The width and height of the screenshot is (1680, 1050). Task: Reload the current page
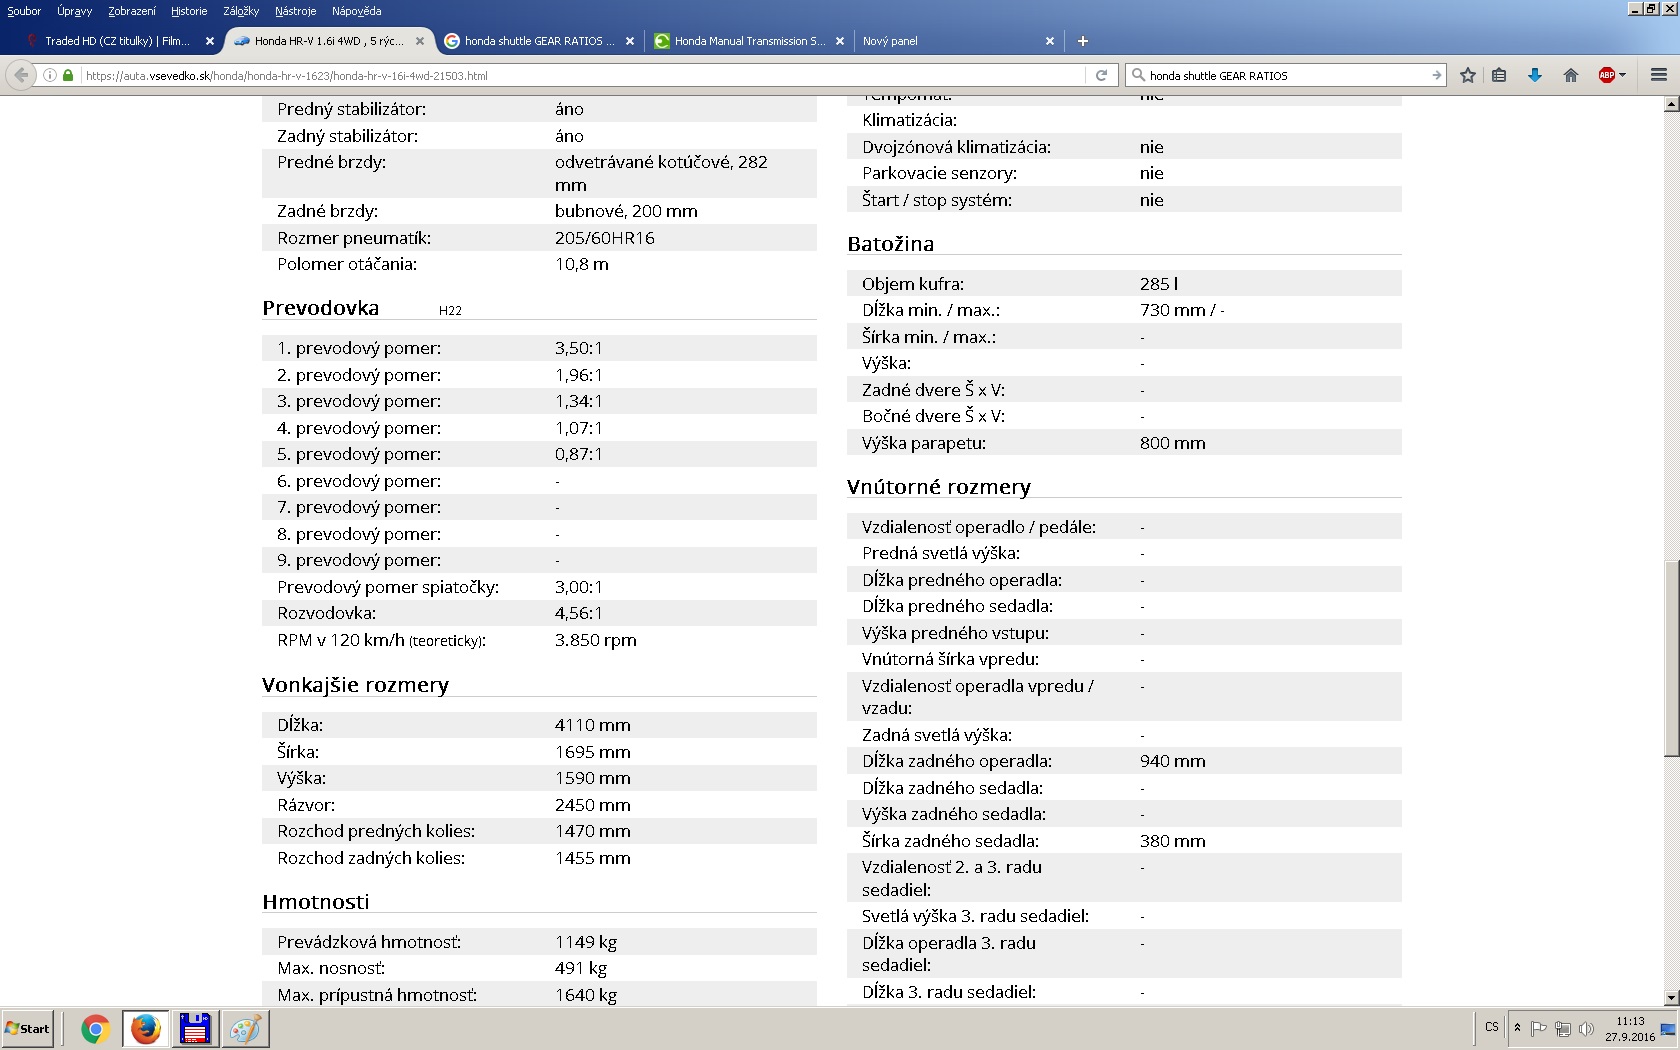pyautogui.click(x=1101, y=75)
